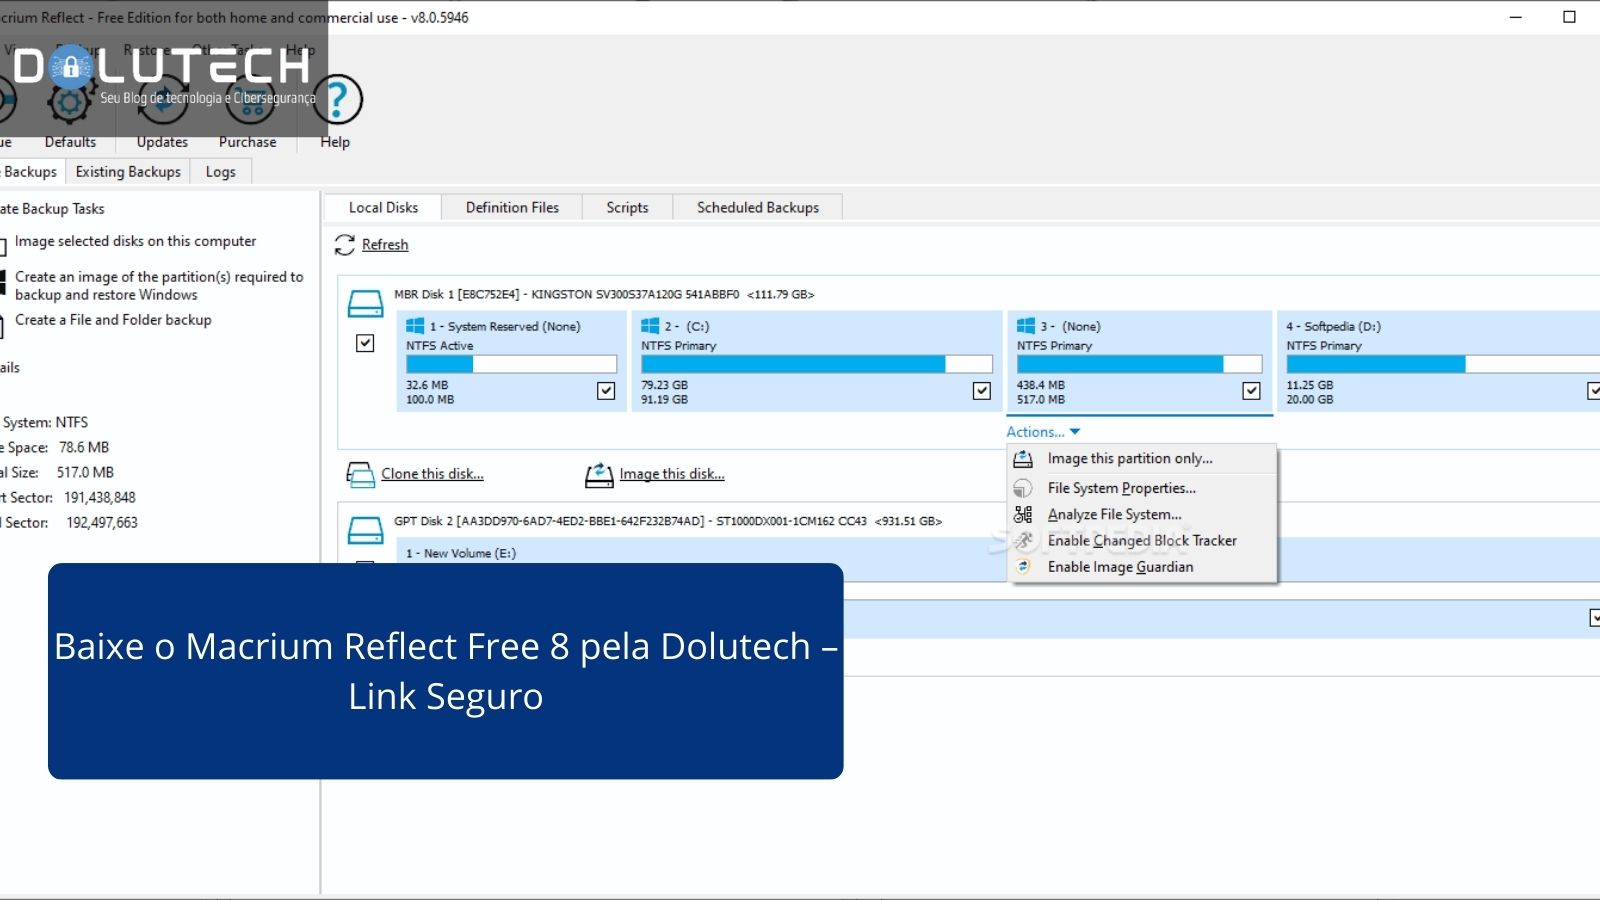Screen dimensions: 1600x900
Task: Click the Image this disk icon
Action: (x=599, y=474)
